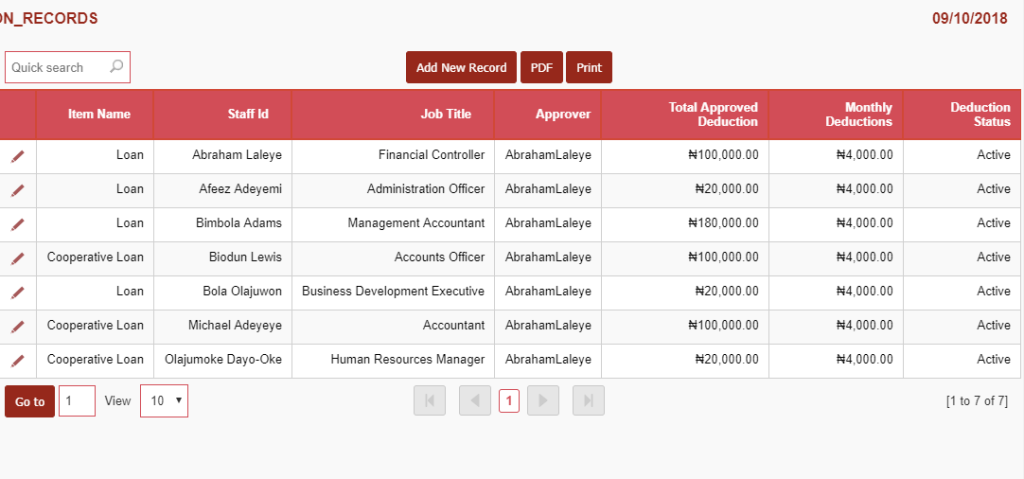This screenshot has height=479, width=1024.
Task: Edit Michael Adeyeye's deduction record
Action: [x=17, y=326]
